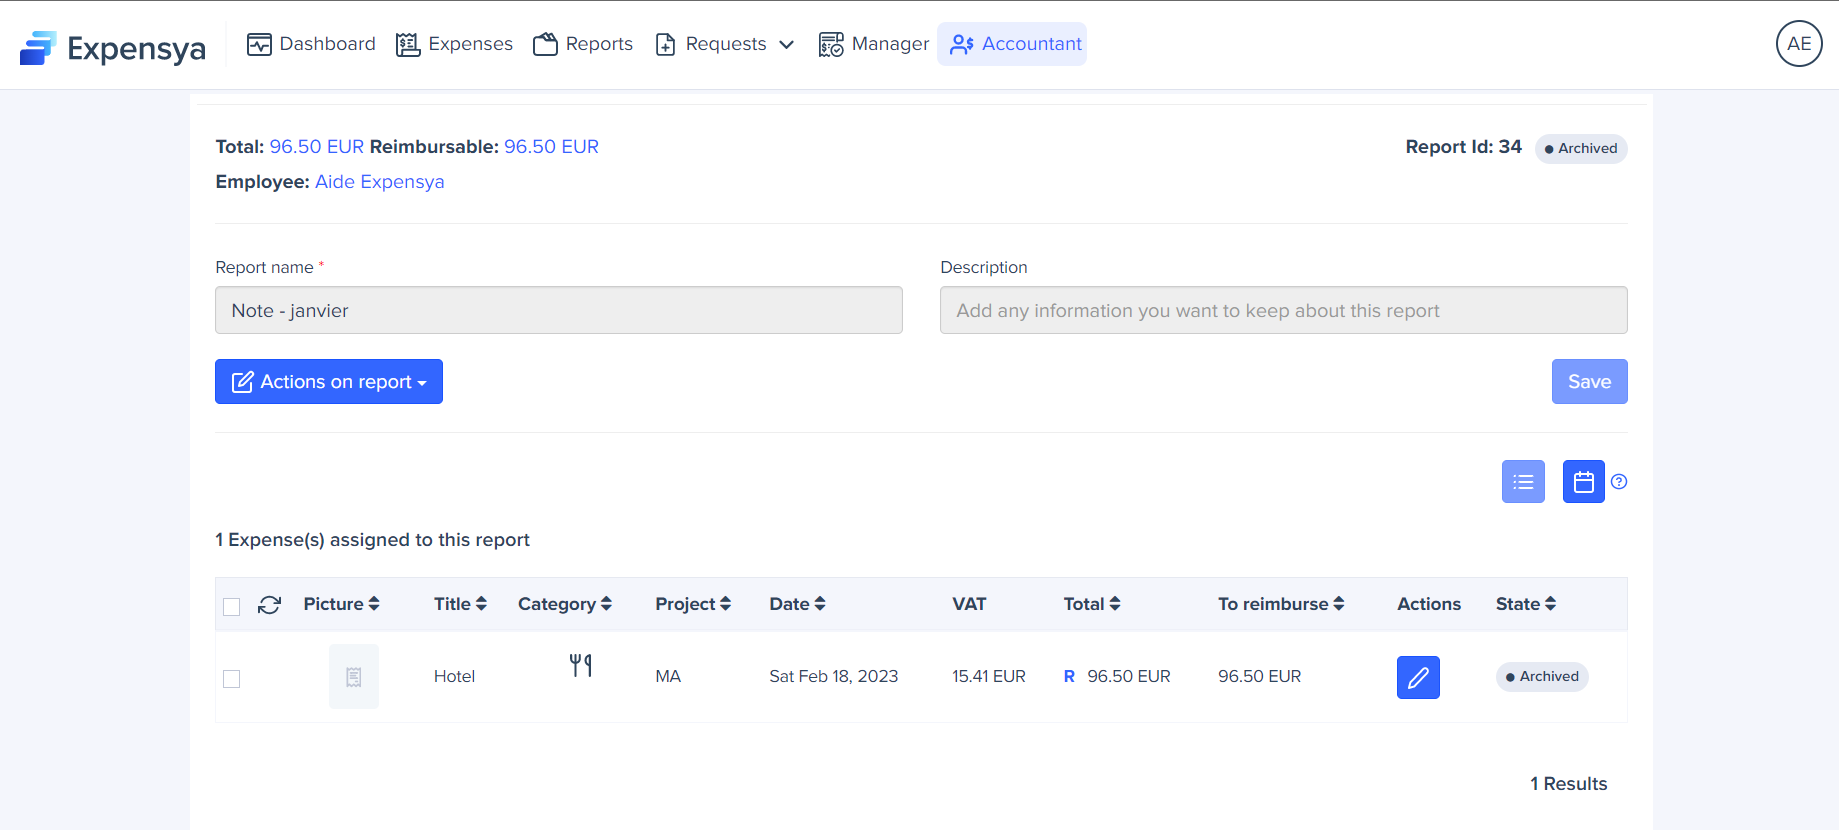Sort expenses by Date column
This screenshot has width=1839, height=830.
tap(796, 604)
